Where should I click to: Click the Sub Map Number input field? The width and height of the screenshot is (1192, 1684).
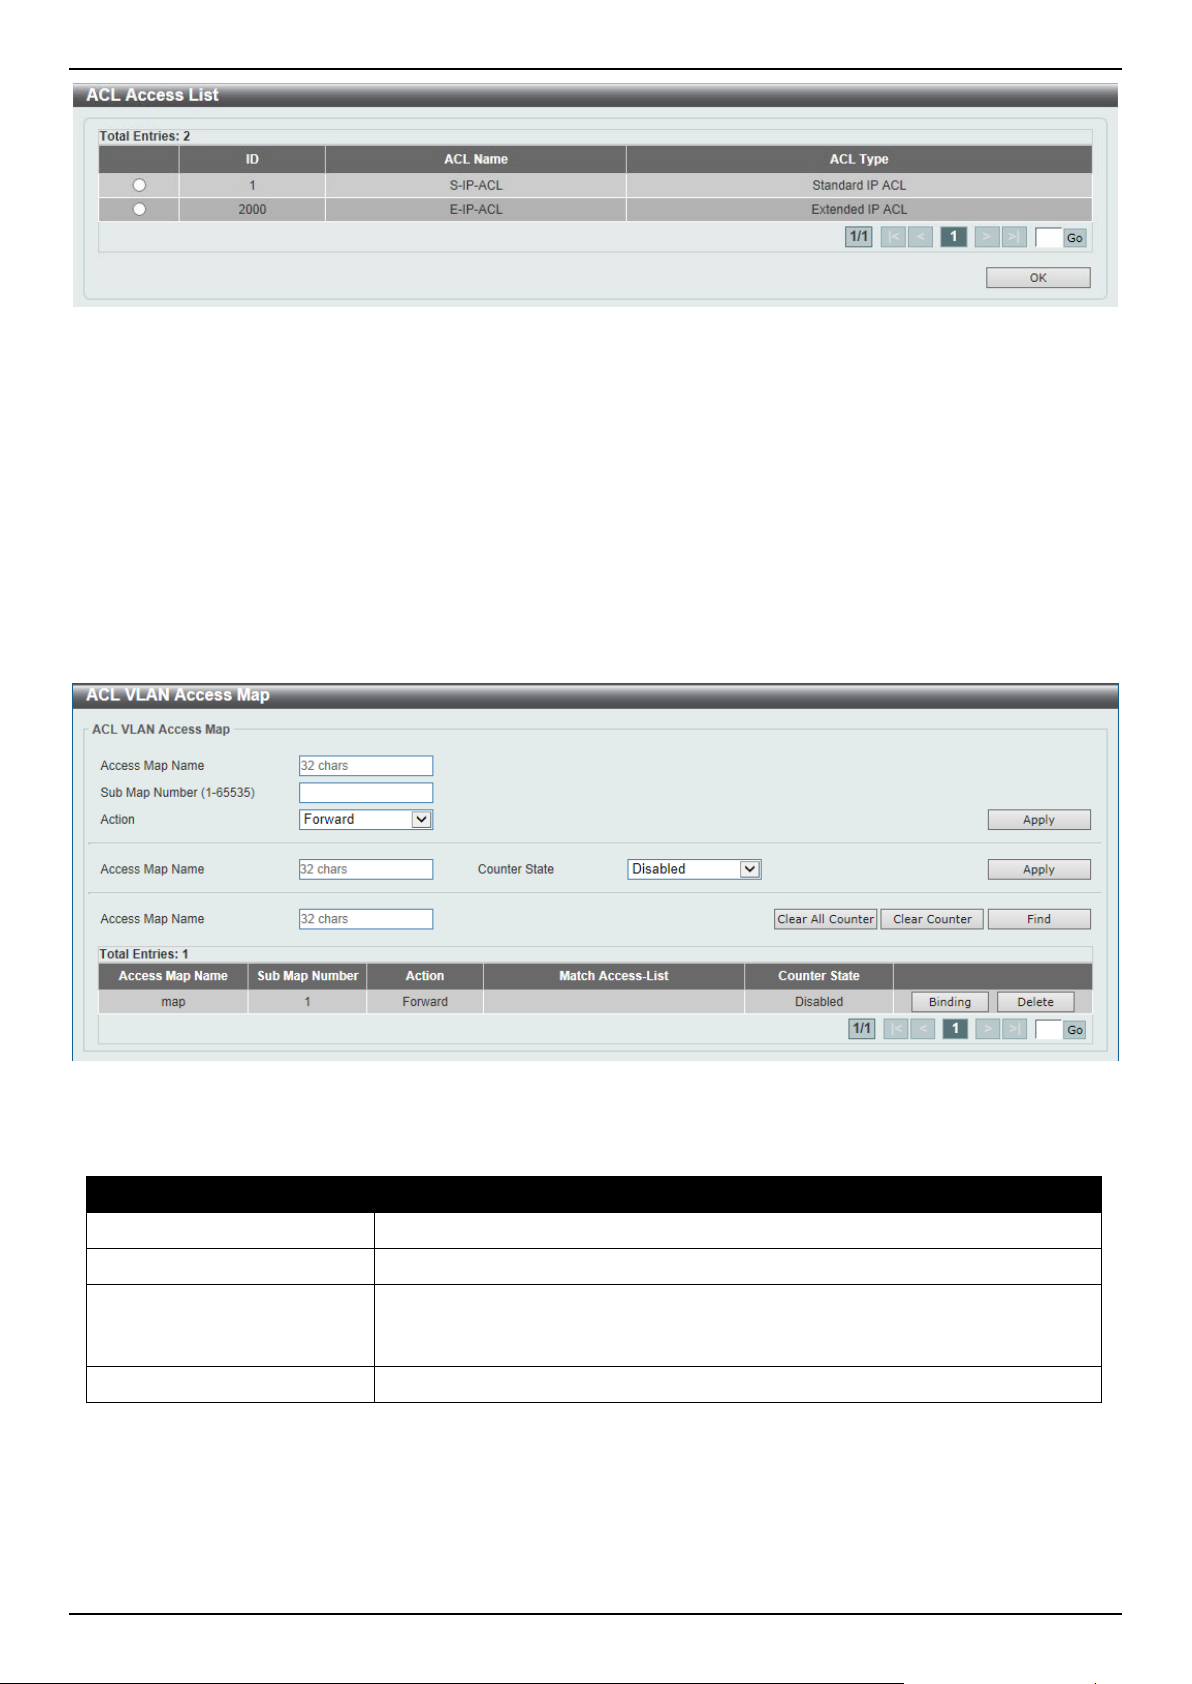coord(366,793)
